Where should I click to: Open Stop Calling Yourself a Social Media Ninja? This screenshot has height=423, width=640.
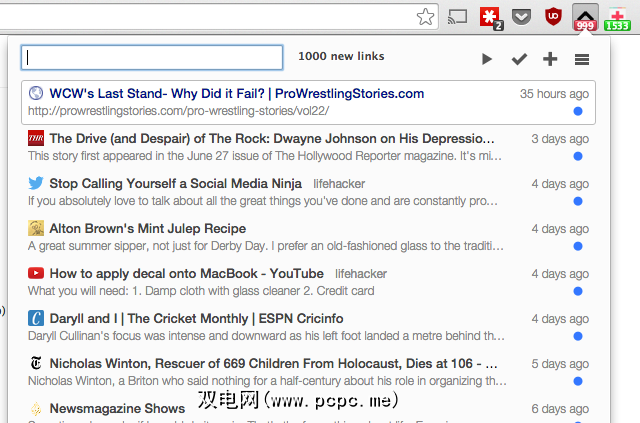tap(176, 184)
